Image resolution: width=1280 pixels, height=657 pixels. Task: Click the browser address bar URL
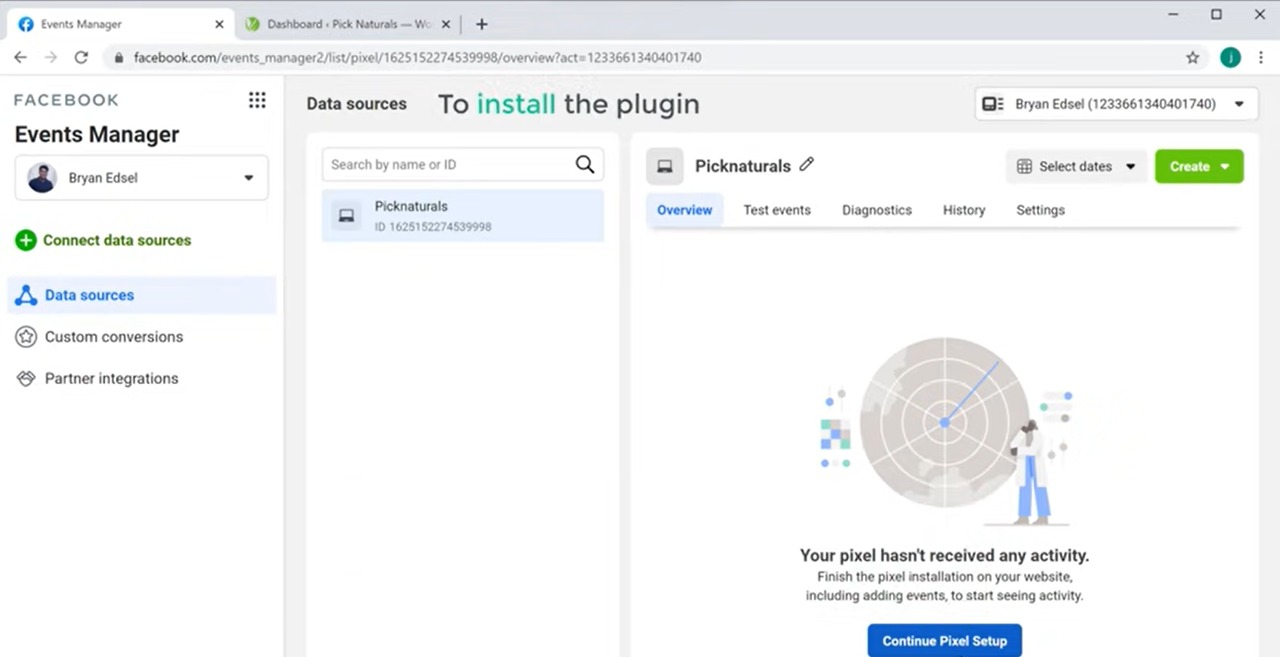(418, 58)
